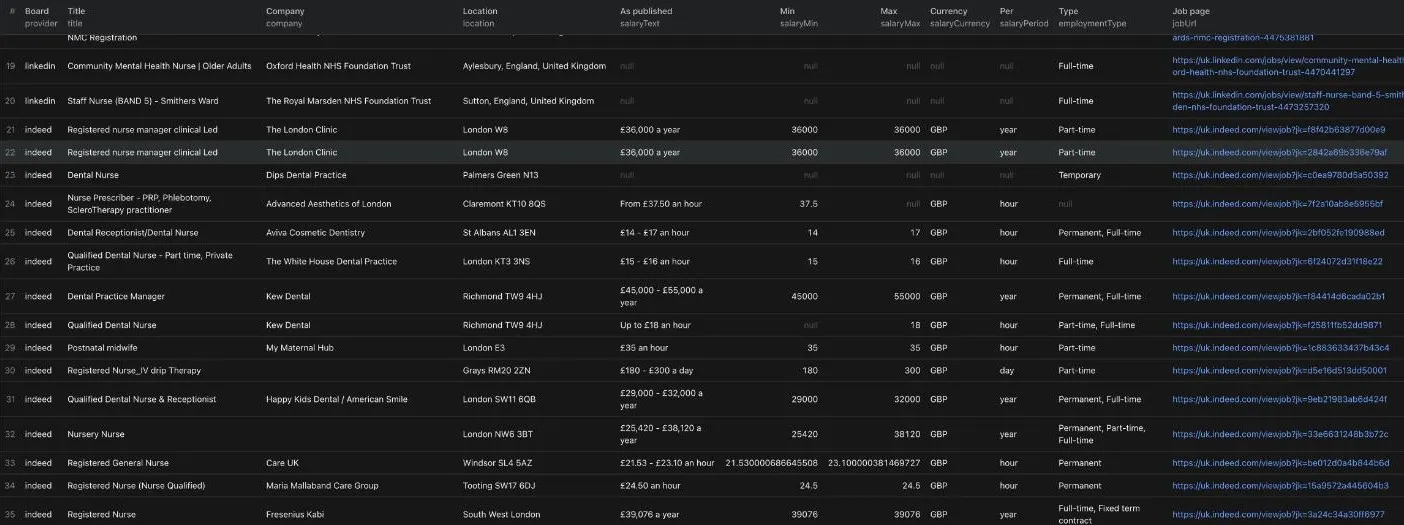Click 'London SW11 6QB' location cell
The image size is (1404, 525).
pos(499,399)
